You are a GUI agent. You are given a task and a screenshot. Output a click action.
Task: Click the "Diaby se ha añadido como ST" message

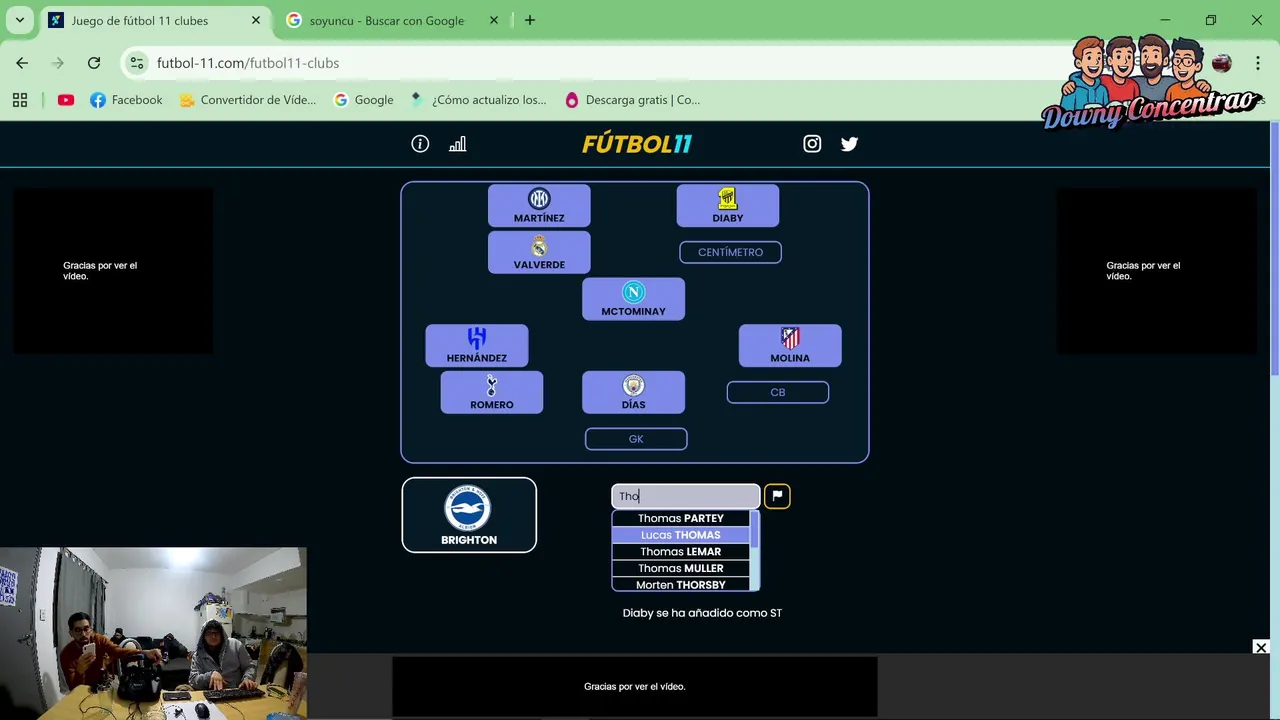(702, 613)
